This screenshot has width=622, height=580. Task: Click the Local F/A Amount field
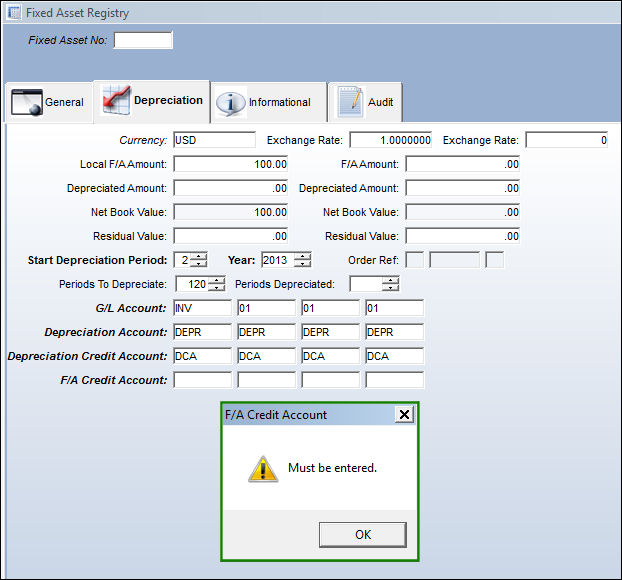(x=230, y=164)
